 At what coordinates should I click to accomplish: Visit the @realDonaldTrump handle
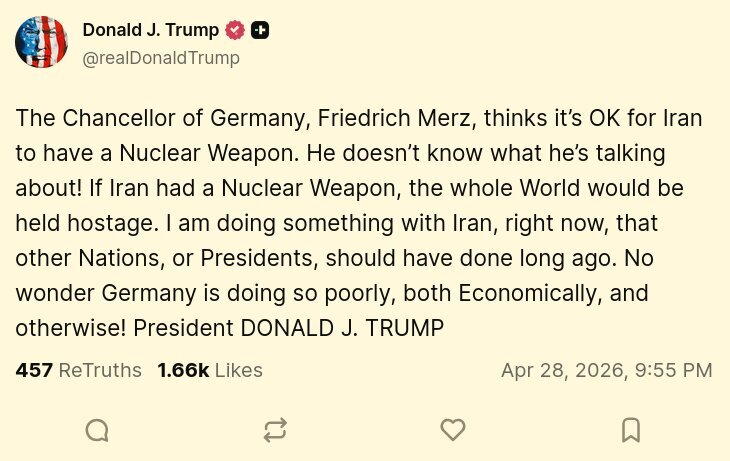click(161, 58)
